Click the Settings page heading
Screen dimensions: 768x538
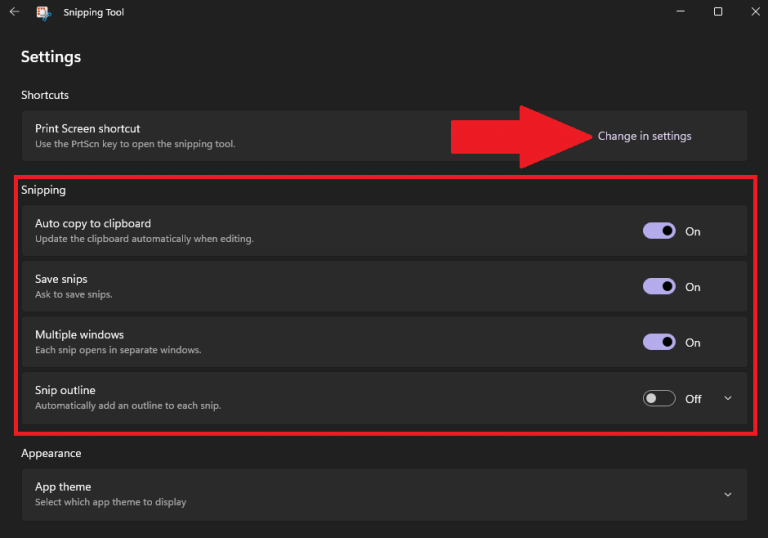pyautogui.click(x=51, y=57)
